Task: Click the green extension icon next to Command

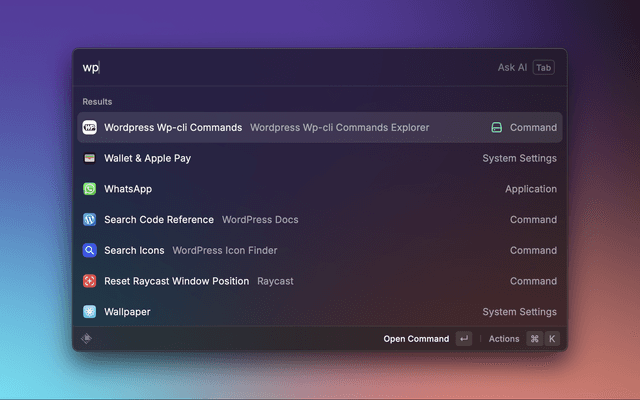Action: click(496, 127)
